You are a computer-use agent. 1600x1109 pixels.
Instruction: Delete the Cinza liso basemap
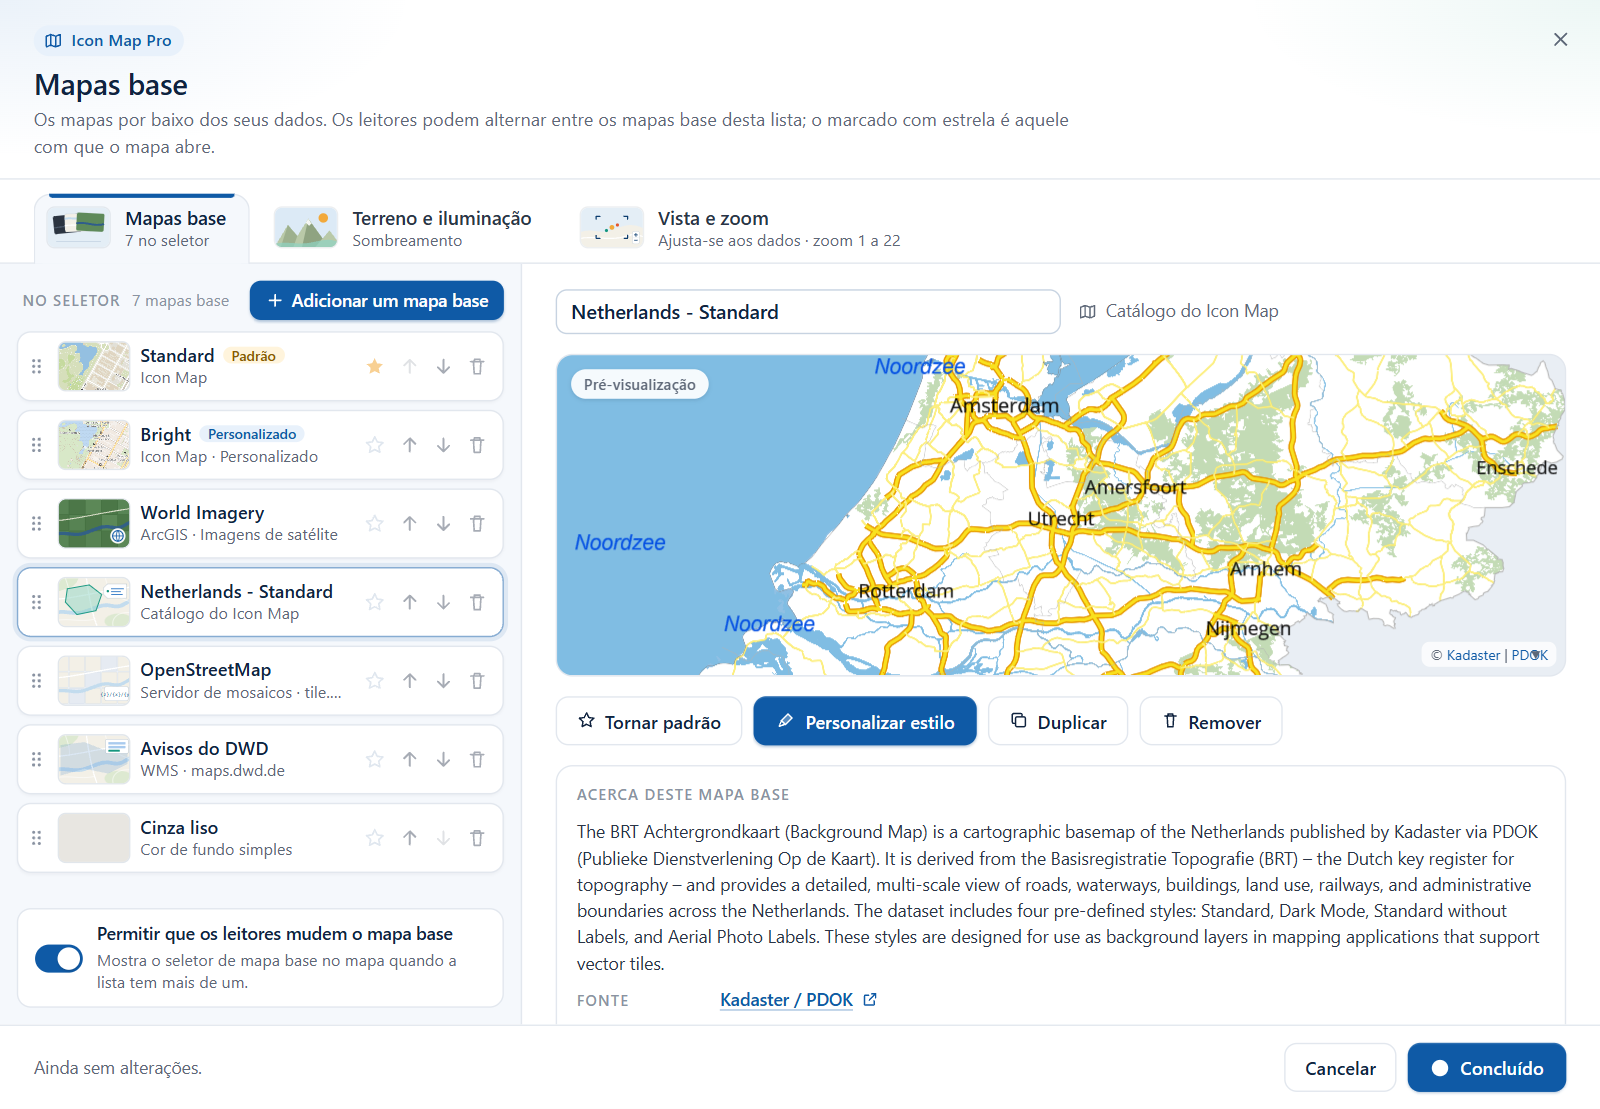(x=477, y=838)
